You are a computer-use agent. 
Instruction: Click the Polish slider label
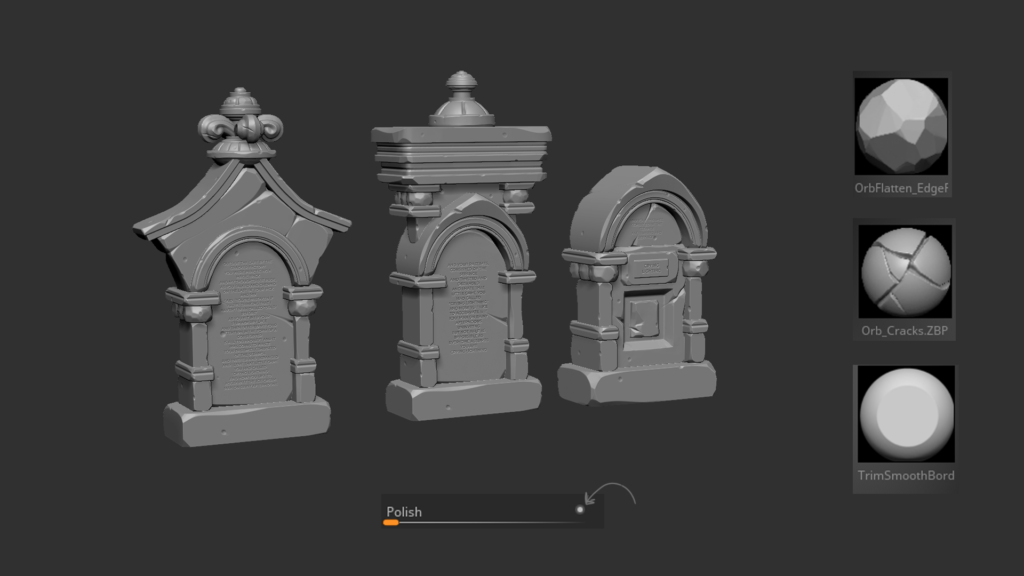pos(404,511)
